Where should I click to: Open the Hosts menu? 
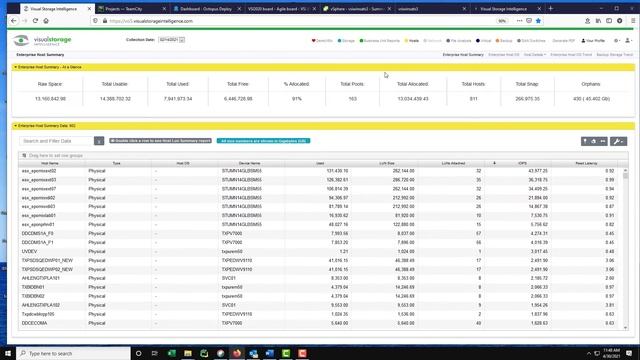[x=411, y=41]
